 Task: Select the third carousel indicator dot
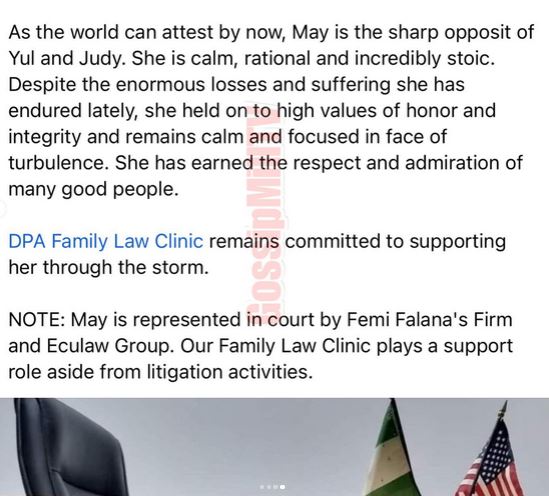point(275,487)
